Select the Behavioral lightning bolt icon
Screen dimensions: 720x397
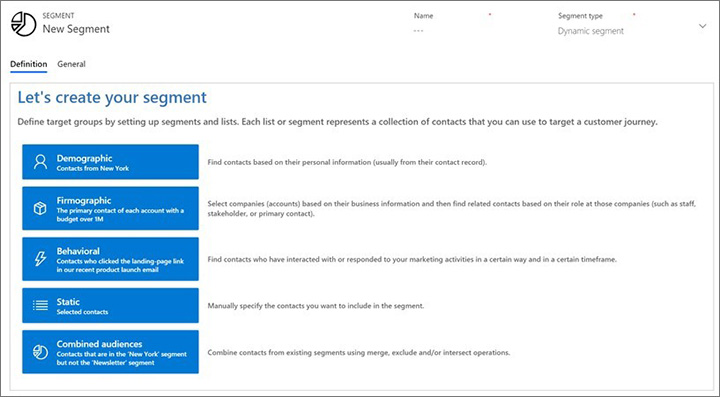[x=40, y=259]
